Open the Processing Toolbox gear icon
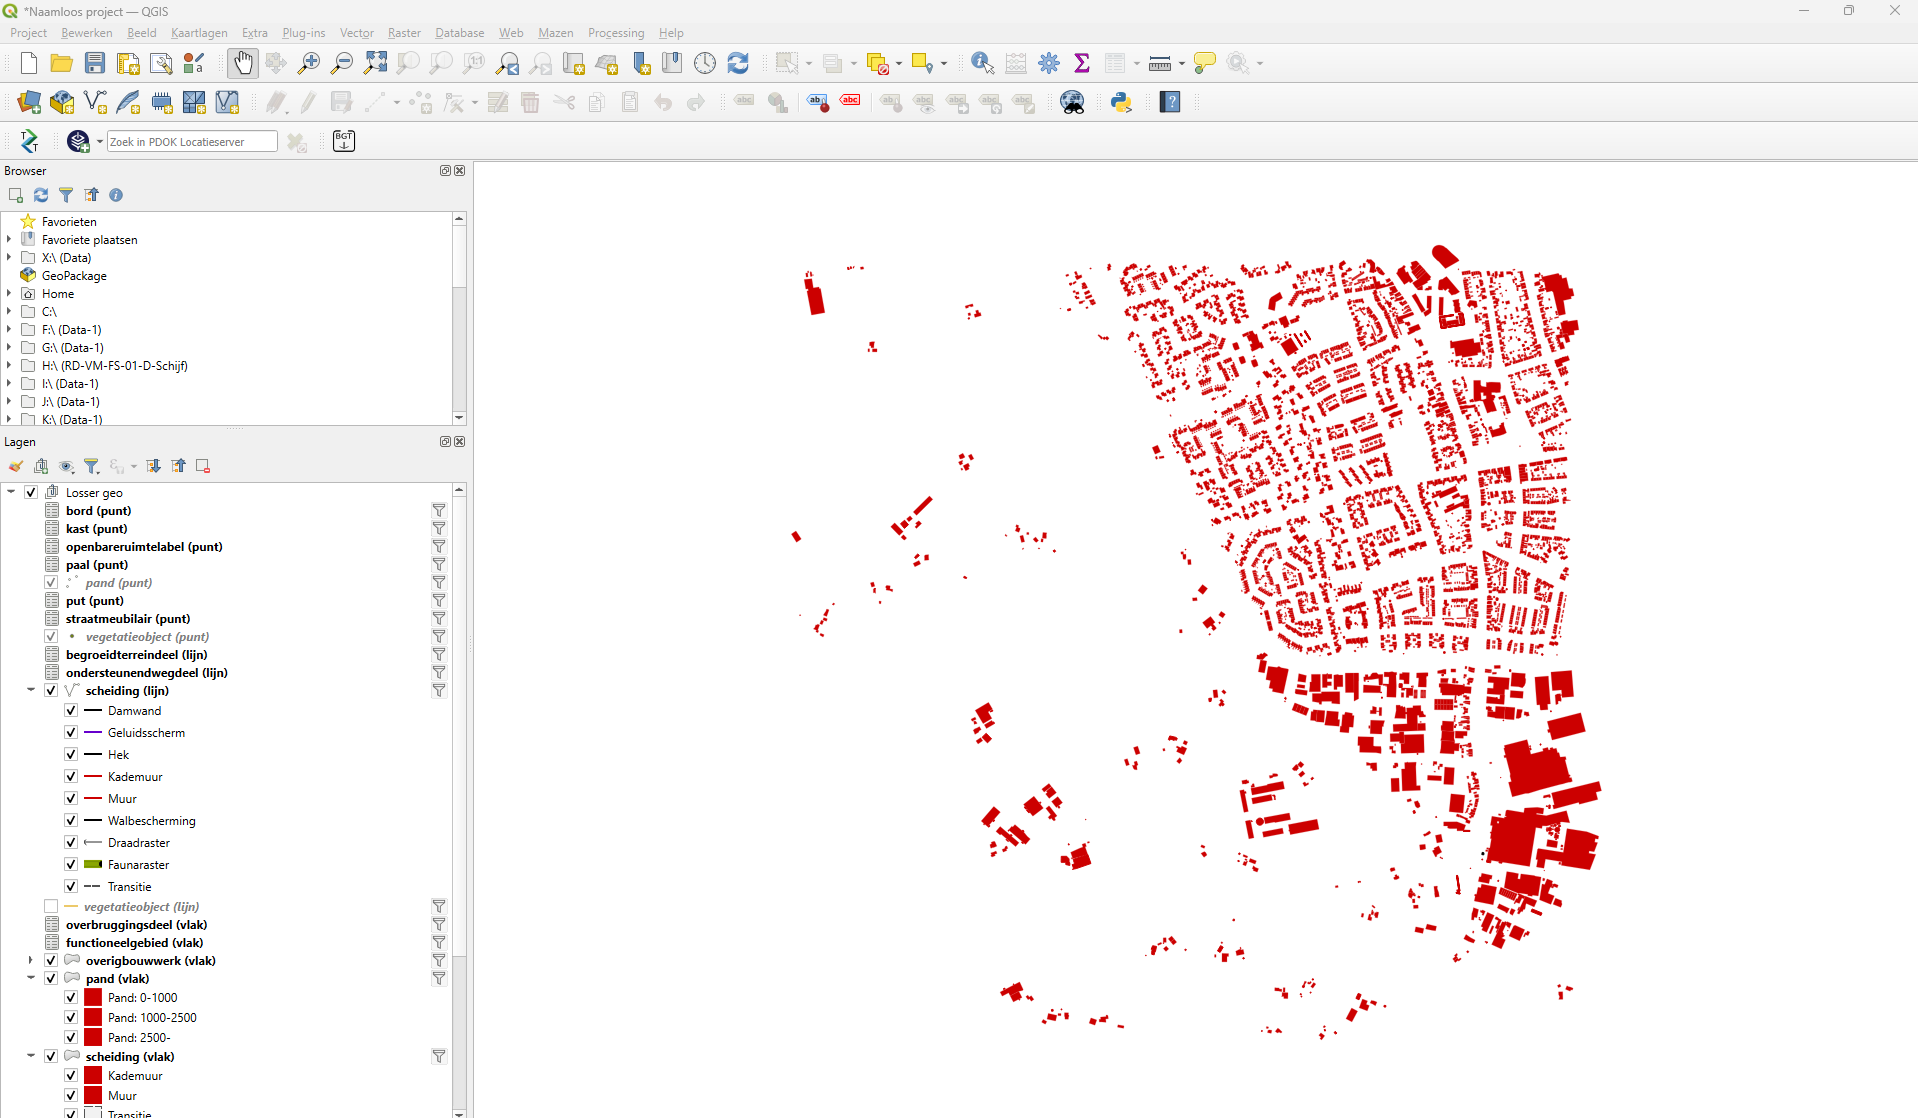The image size is (1918, 1118). tap(1049, 63)
